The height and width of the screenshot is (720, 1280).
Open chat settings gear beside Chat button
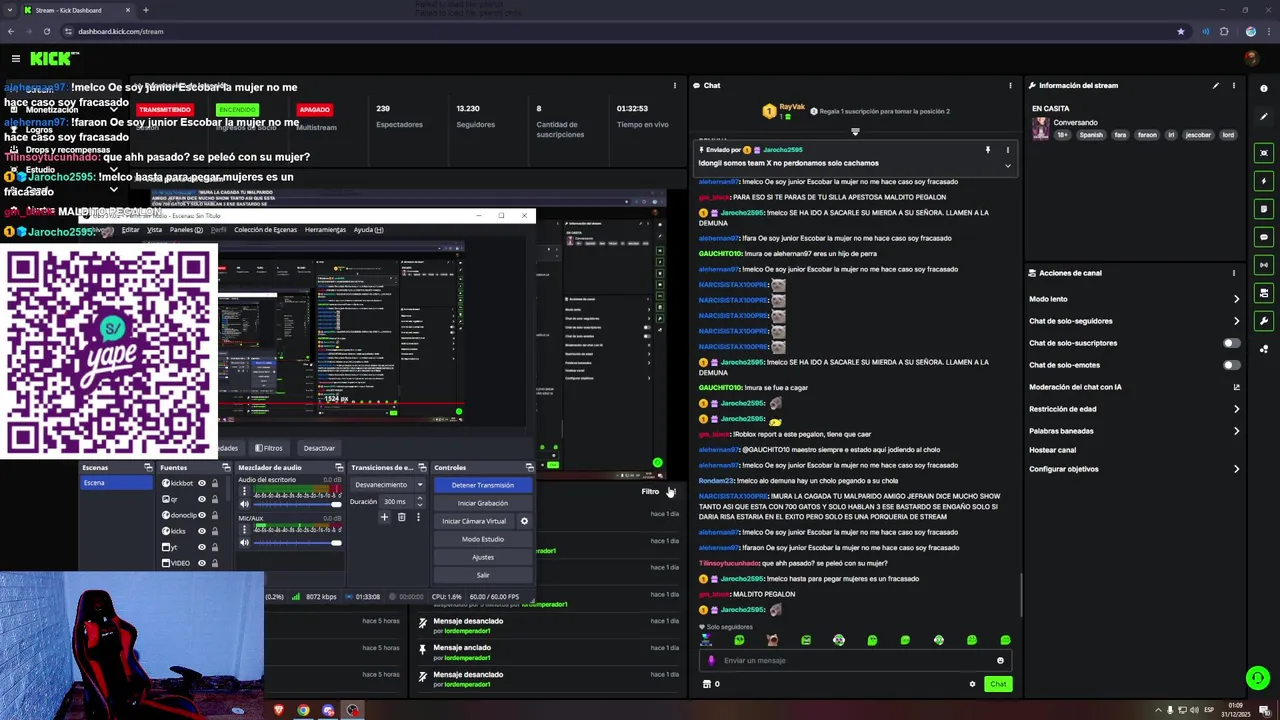point(972,684)
